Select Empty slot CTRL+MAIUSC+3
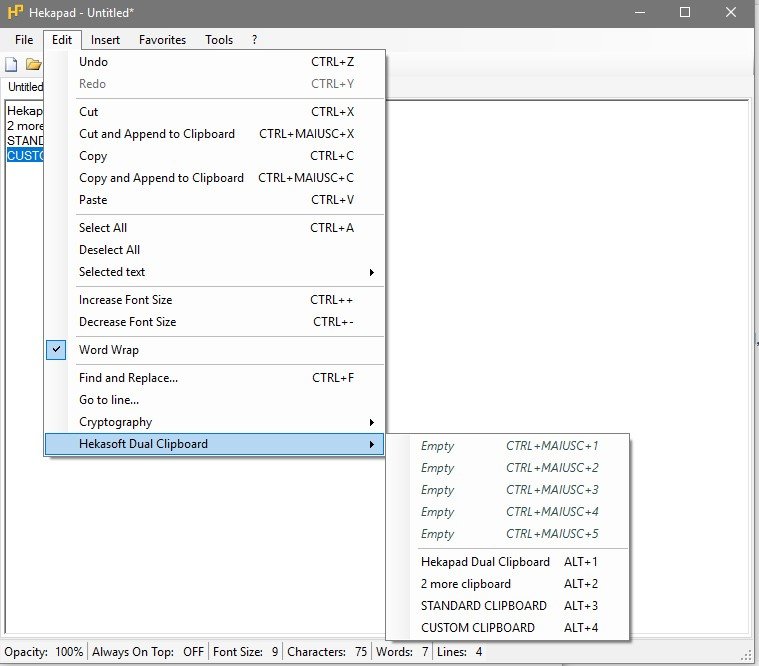The width and height of the screenshot is (759, 666). pyautogui.click(x=508, y=490)
